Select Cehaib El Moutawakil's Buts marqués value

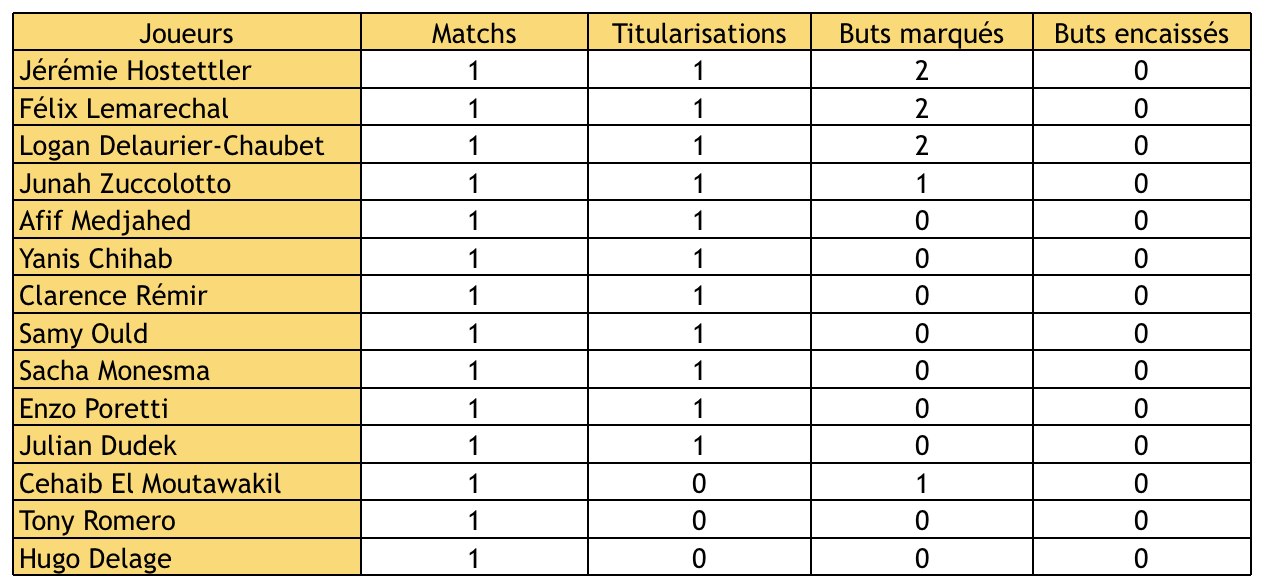tap(921, 484)
